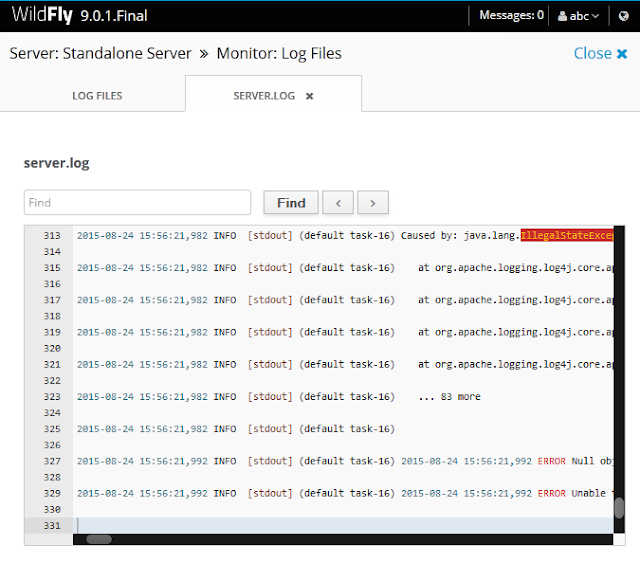Screen dimensions: 640x563
Task: Click the timestamp on line 321
Action: [142, 365]
